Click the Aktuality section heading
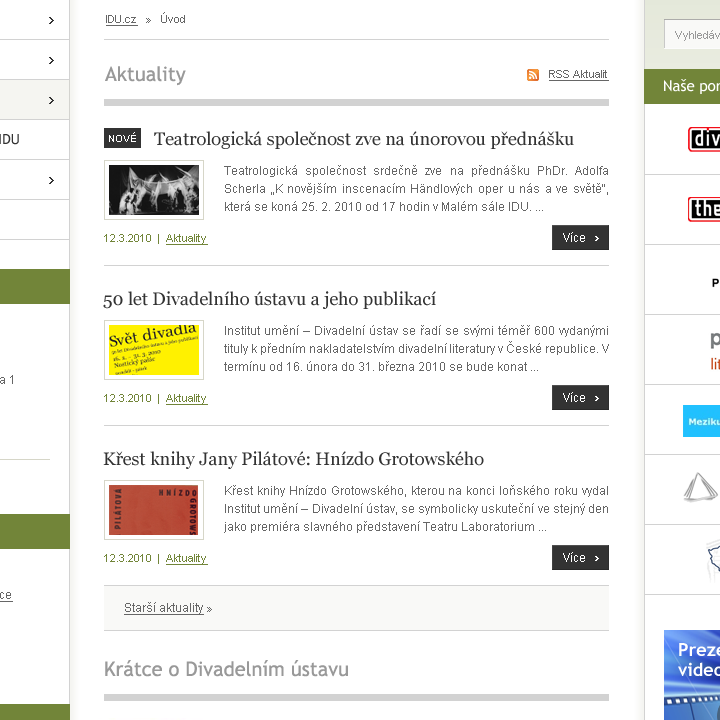This screenshot has width=720, height=720. pos(145,74)
